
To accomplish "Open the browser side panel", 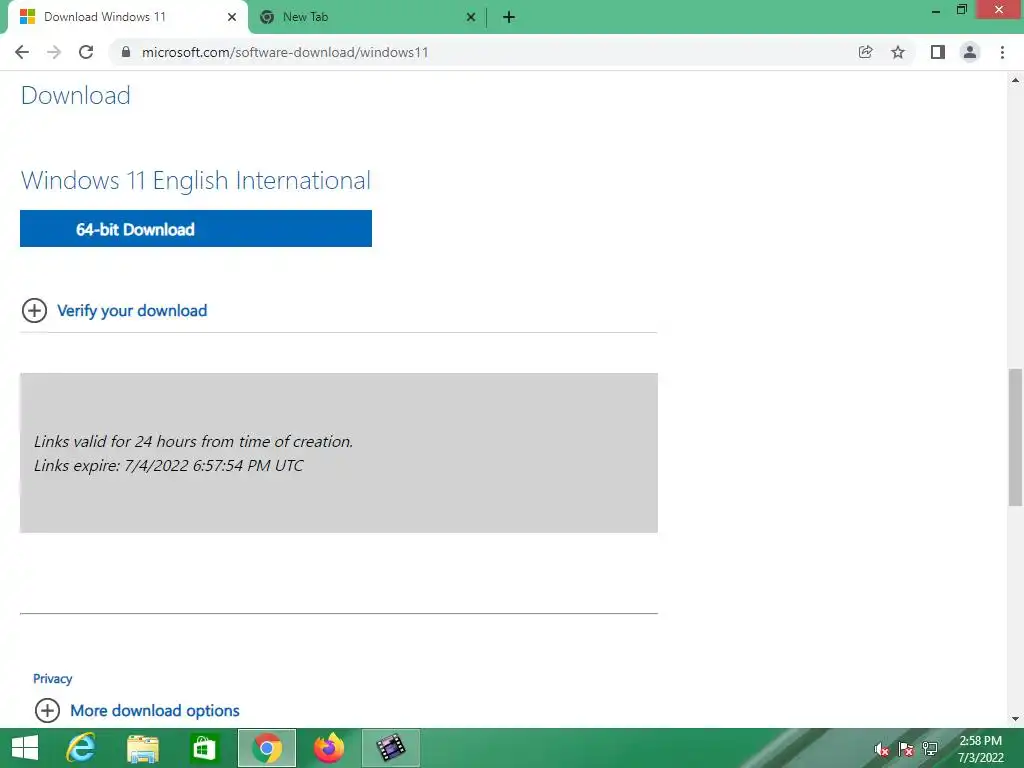I will (938, 52).
